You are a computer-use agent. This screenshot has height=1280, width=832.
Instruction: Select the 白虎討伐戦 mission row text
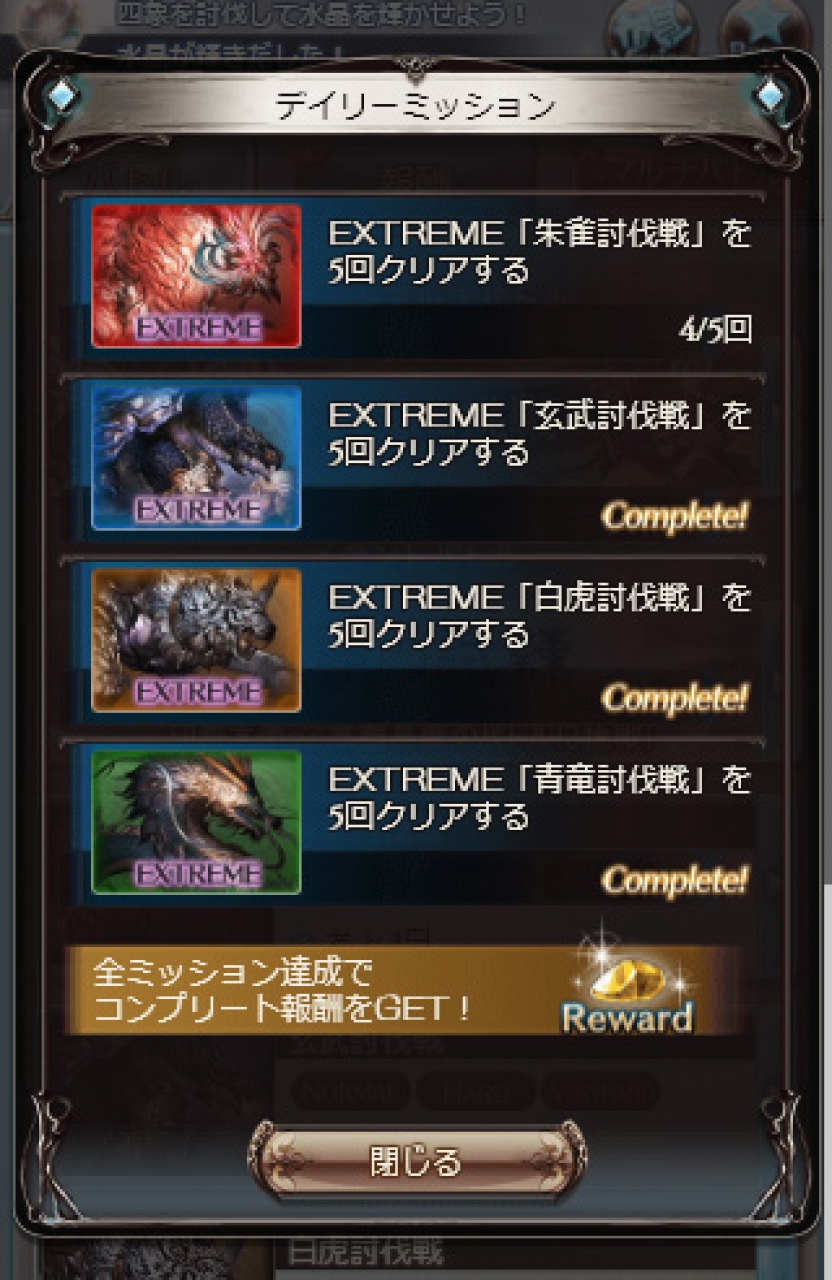[539, 615]
